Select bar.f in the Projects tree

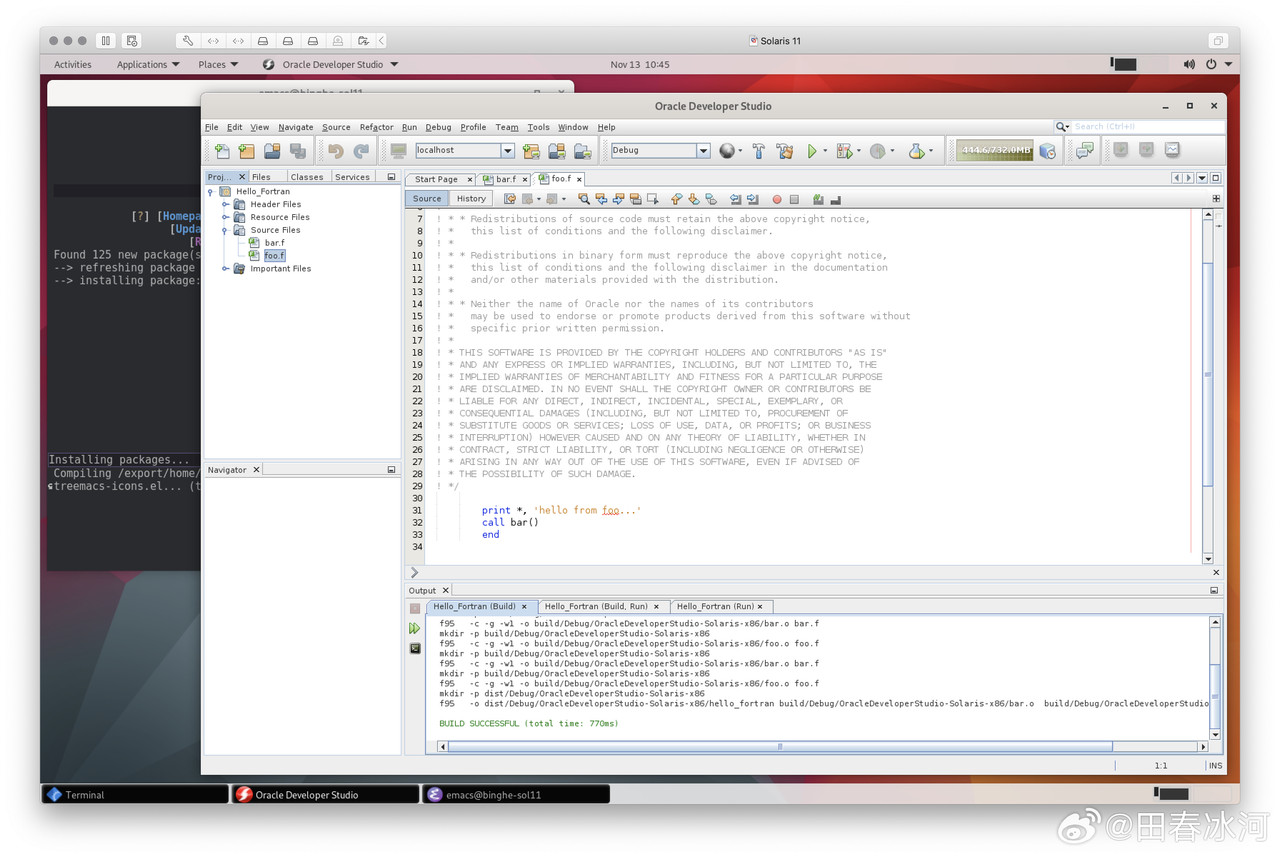(x=274, y=243)
